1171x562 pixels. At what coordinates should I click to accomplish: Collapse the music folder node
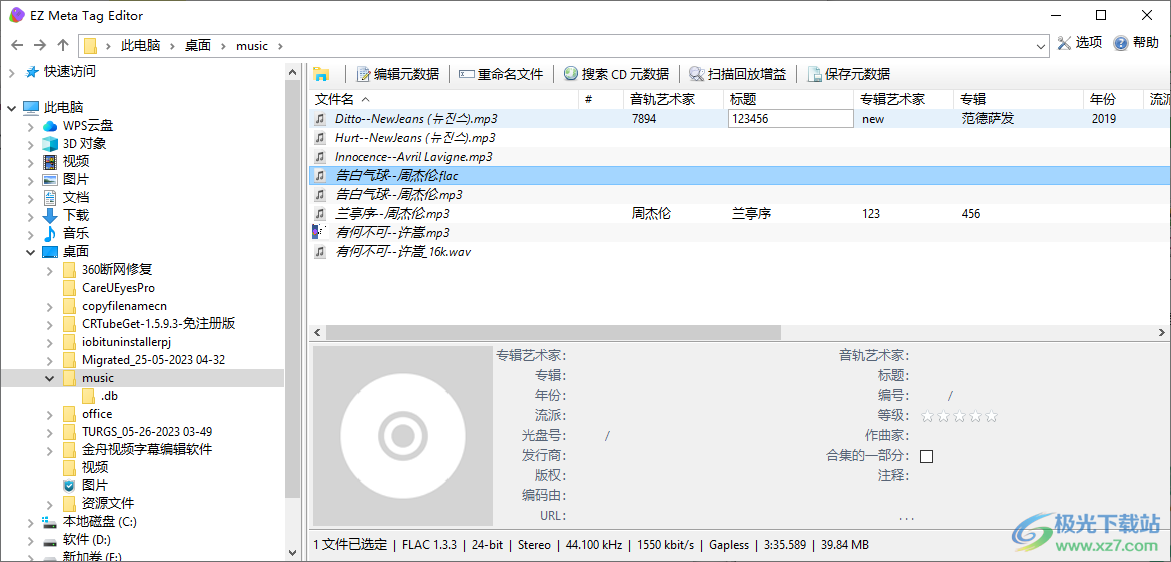pyautogui.click(x=50, y=378)
